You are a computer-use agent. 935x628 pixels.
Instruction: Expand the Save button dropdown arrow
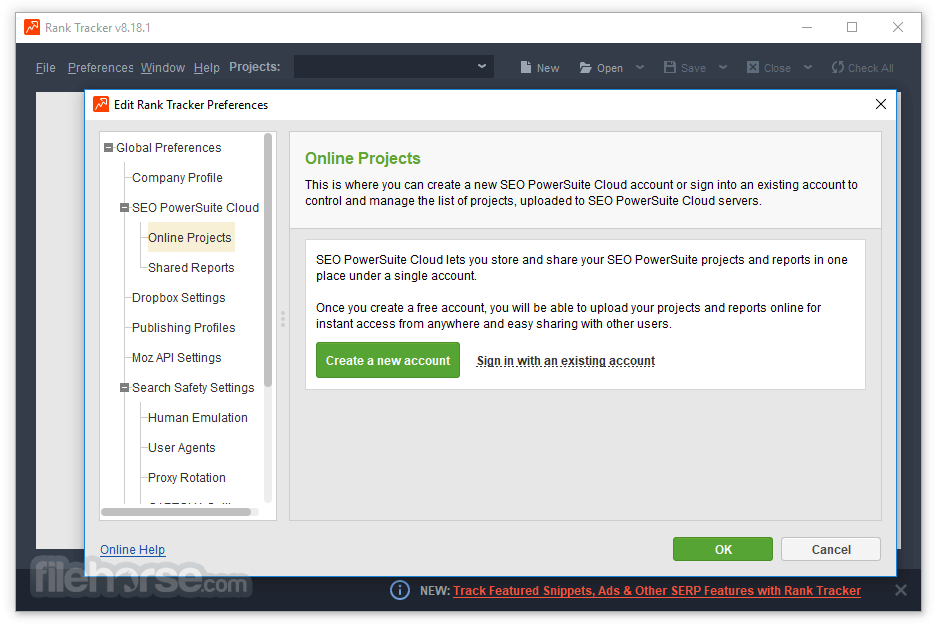point(723,67)
